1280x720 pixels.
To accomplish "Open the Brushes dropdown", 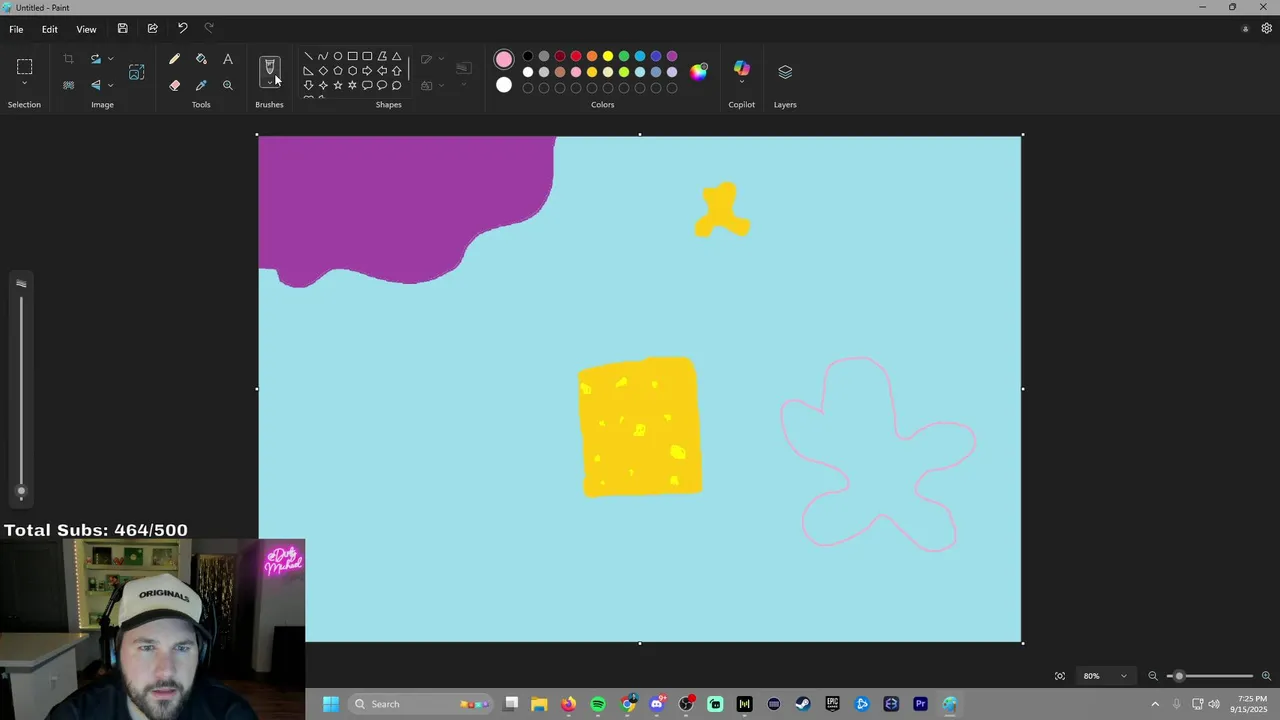I will (269, 83).
